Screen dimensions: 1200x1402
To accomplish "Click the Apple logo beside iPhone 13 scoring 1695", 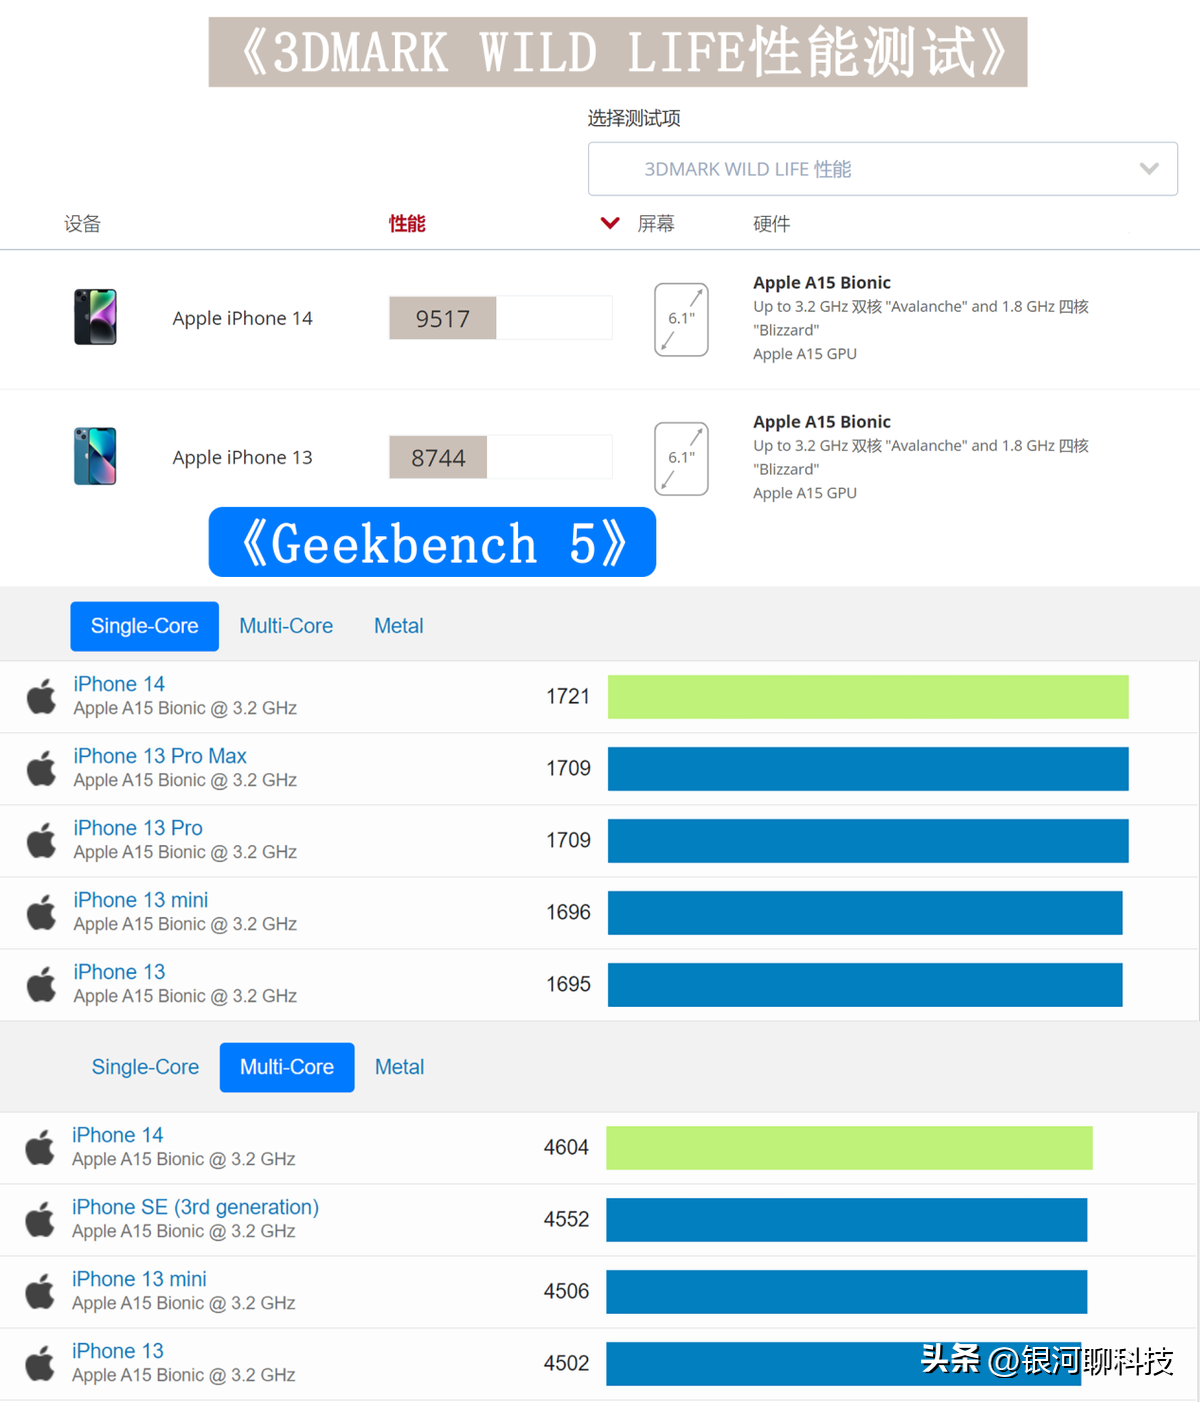I will coord(41,984).
